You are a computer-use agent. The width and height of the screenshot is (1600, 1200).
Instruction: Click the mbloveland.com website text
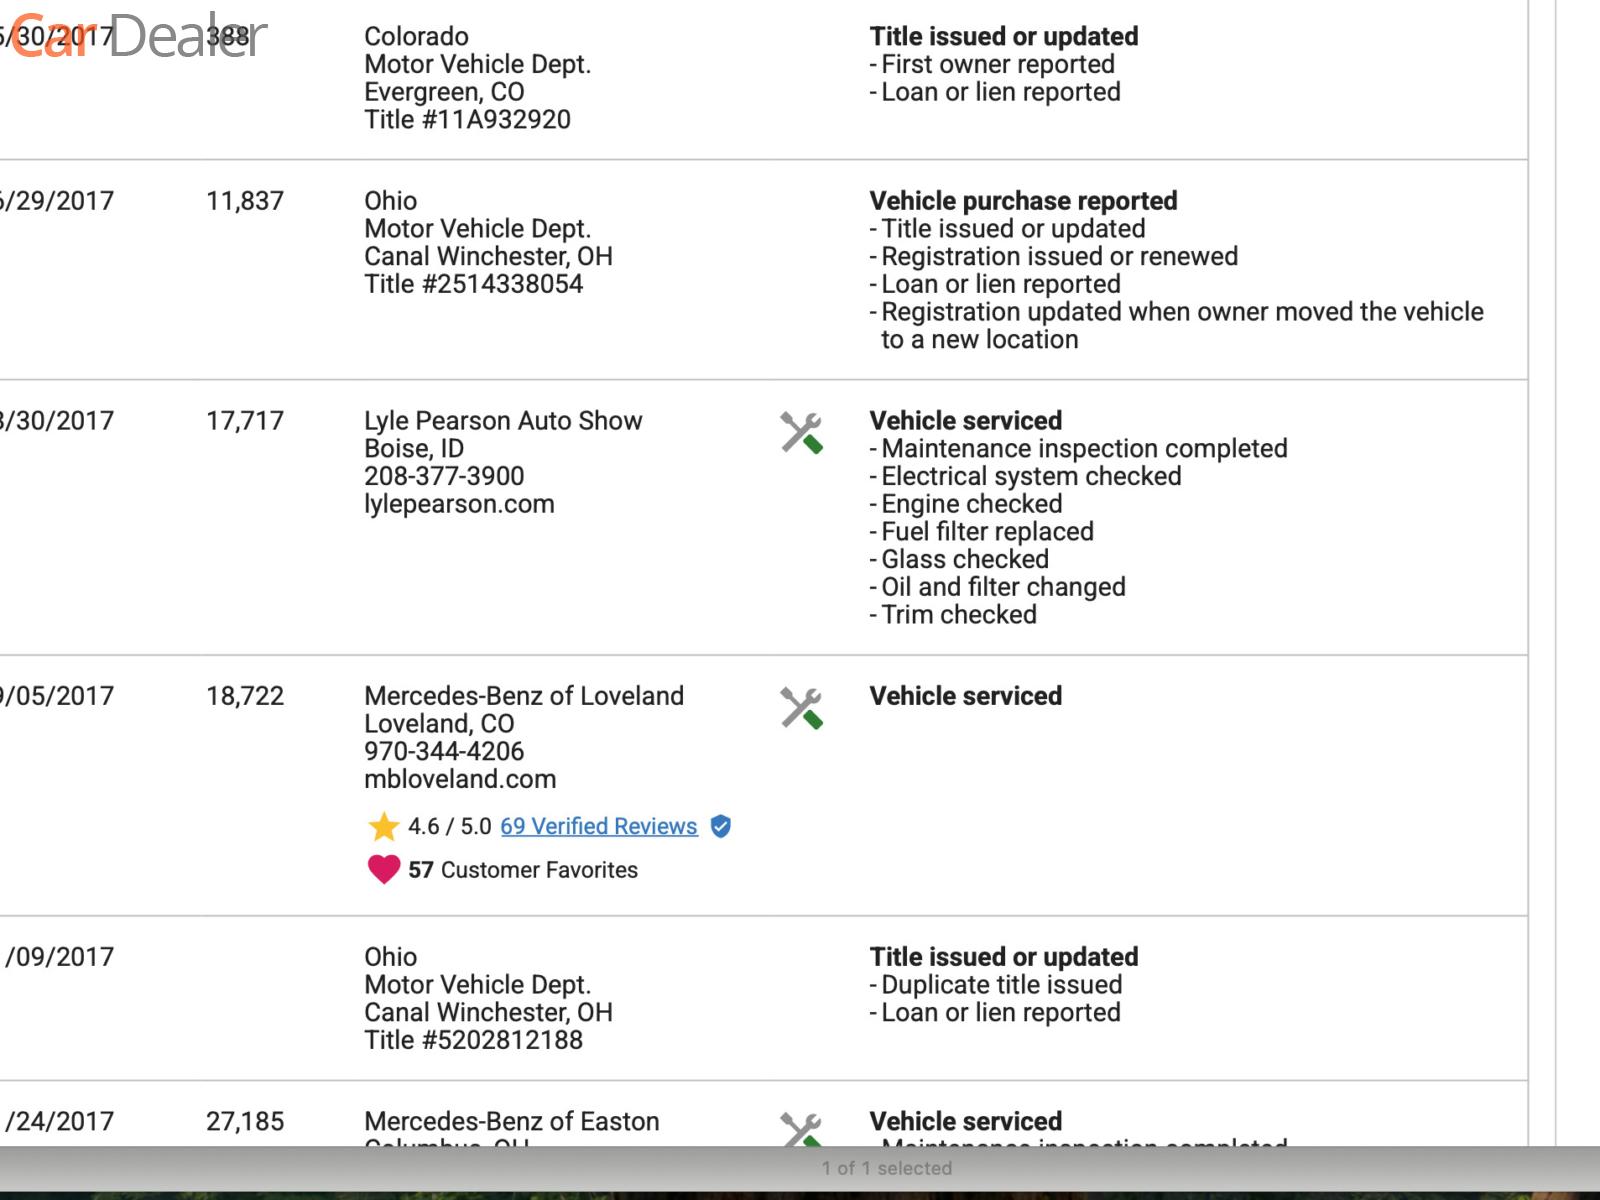click(460, 779)
